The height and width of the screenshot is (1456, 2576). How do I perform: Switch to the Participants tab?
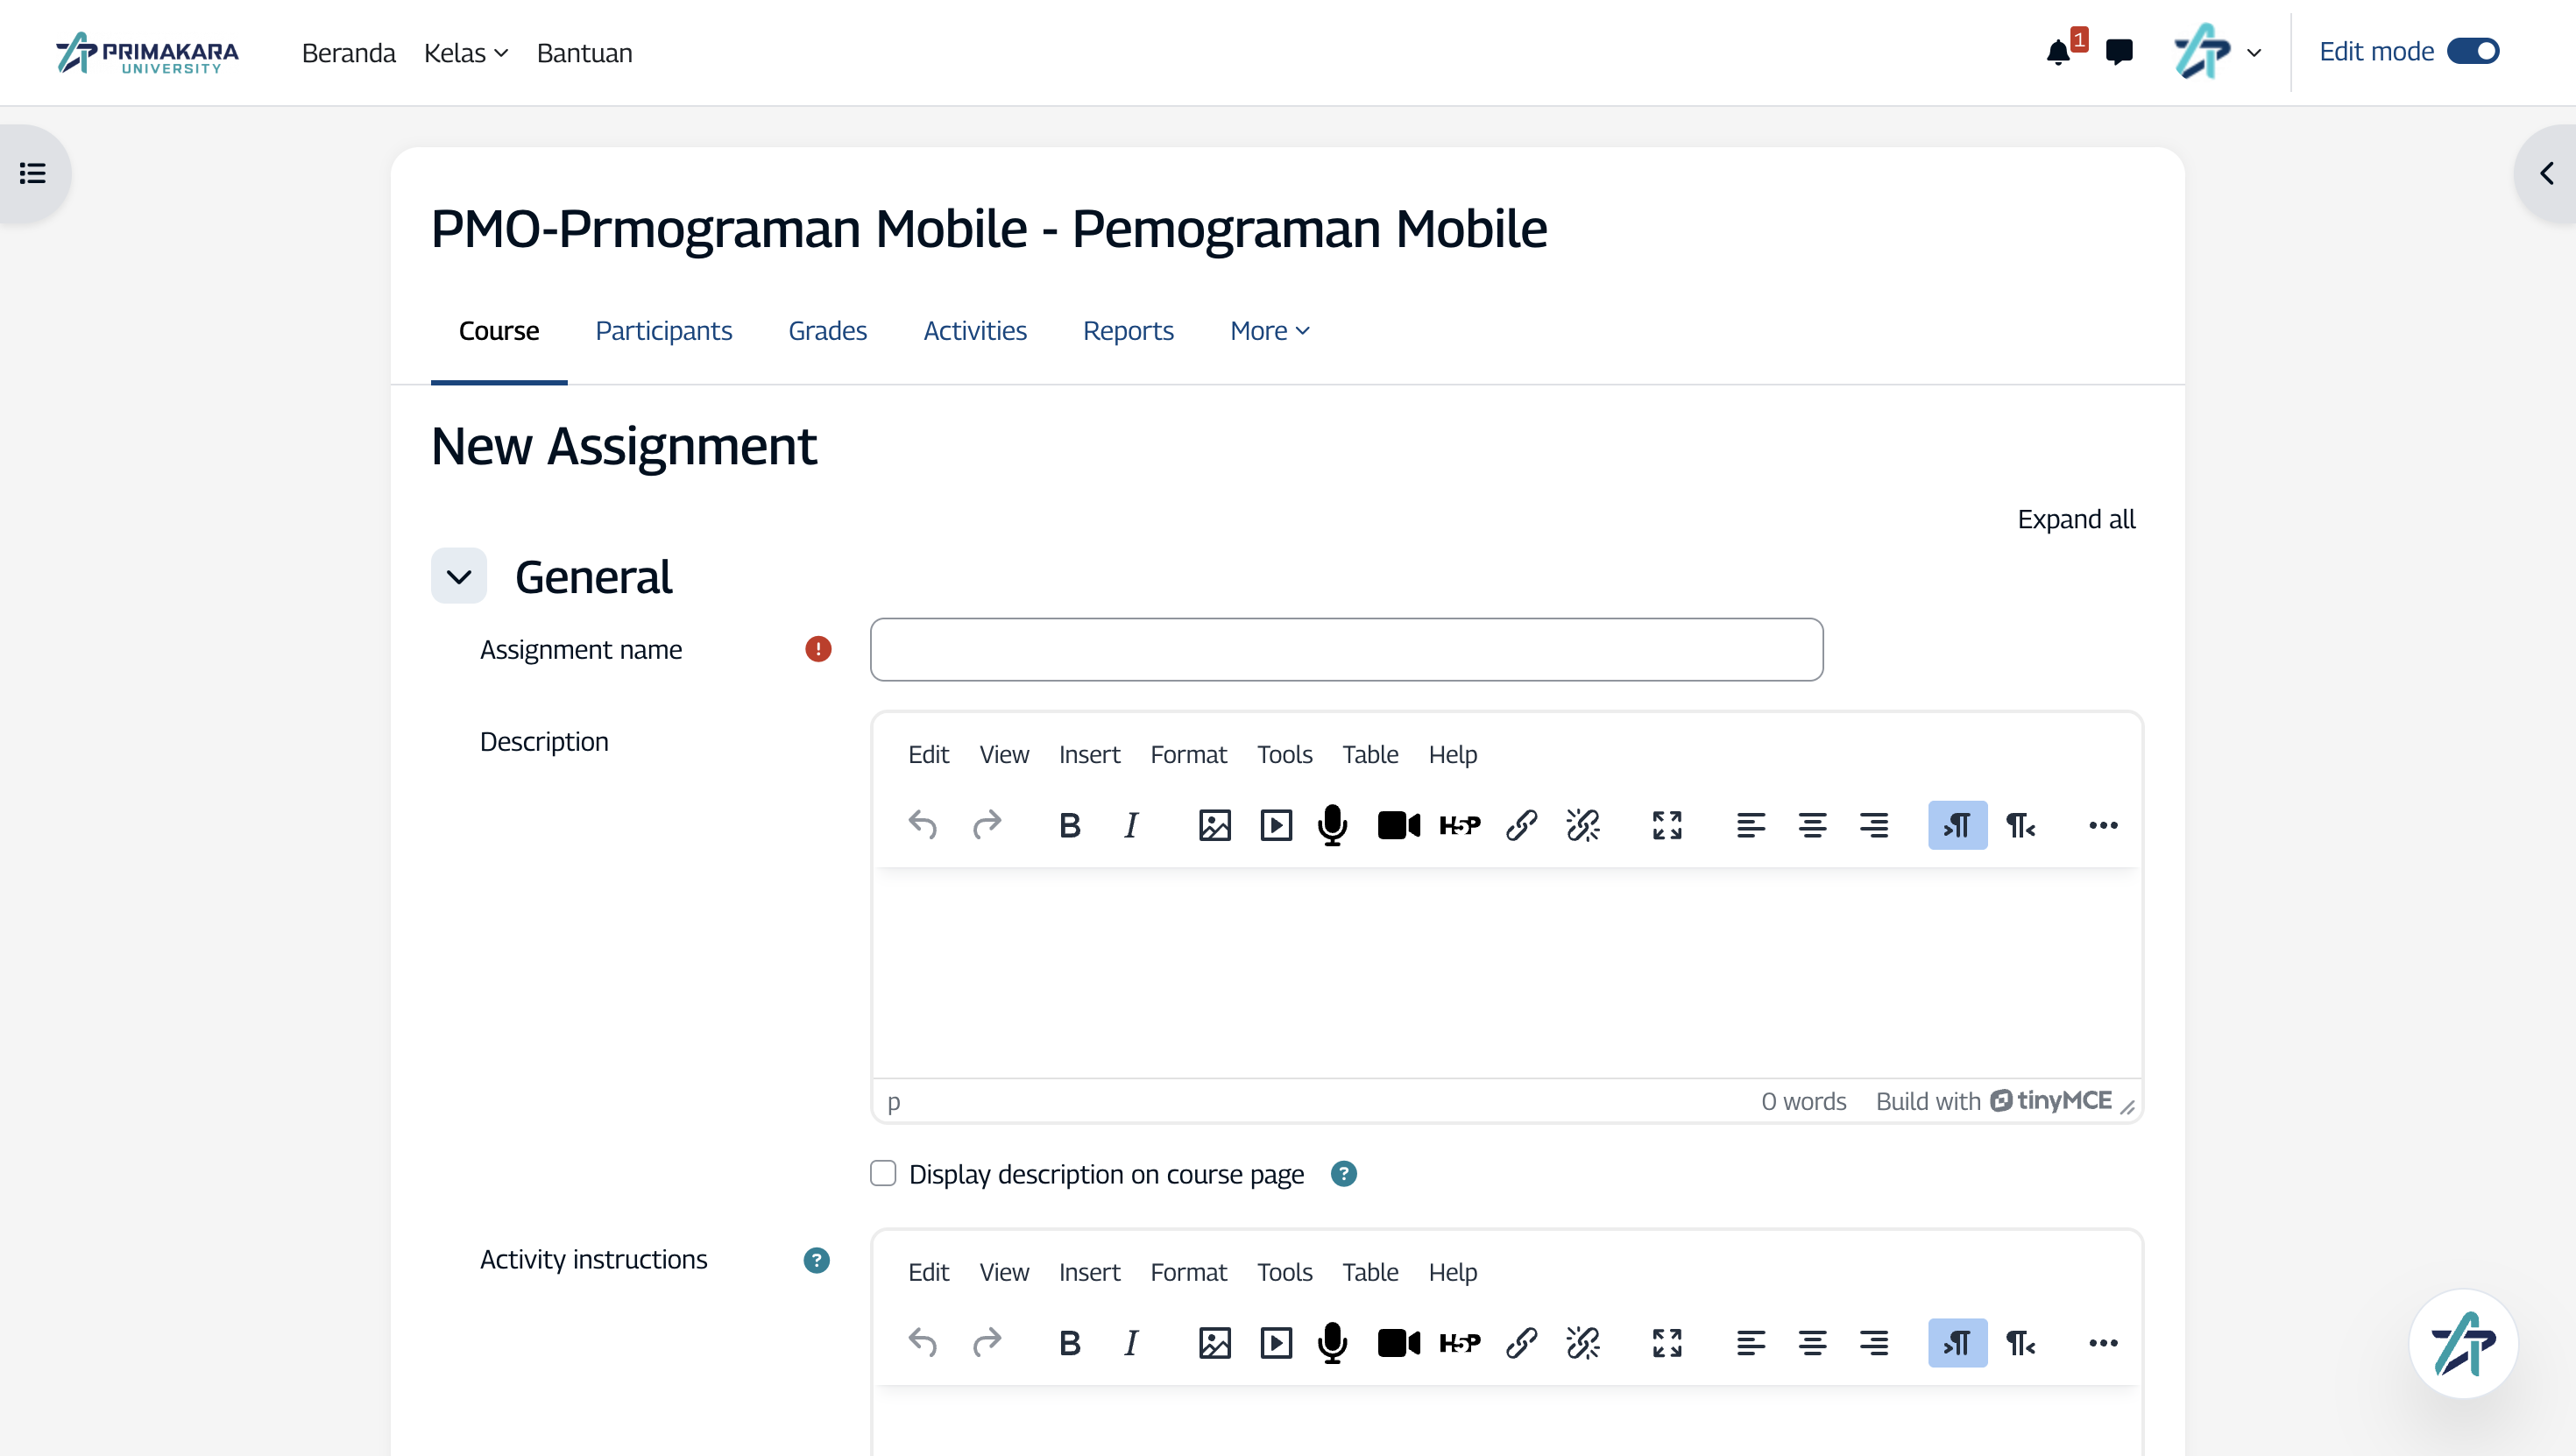pyautogui.click(x=663, y=331)
